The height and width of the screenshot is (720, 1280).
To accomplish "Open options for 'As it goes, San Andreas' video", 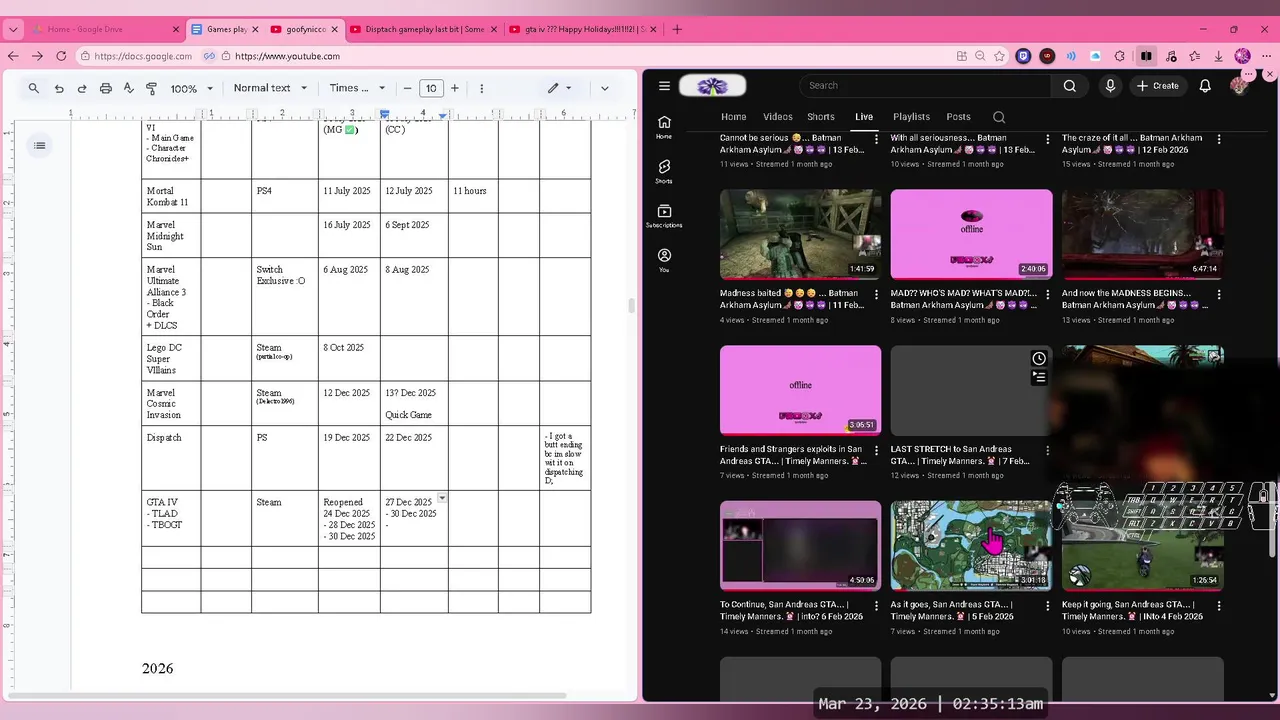I will click(1048, 606).
